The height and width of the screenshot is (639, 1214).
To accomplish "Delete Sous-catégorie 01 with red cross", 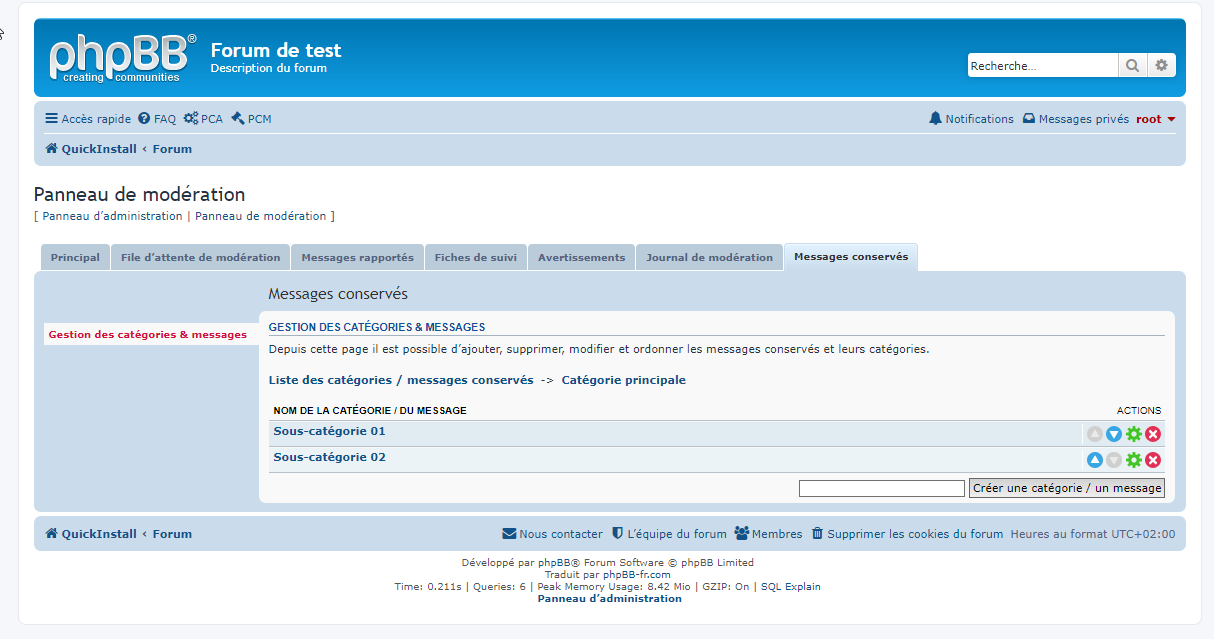I will tap(1153, 434).
